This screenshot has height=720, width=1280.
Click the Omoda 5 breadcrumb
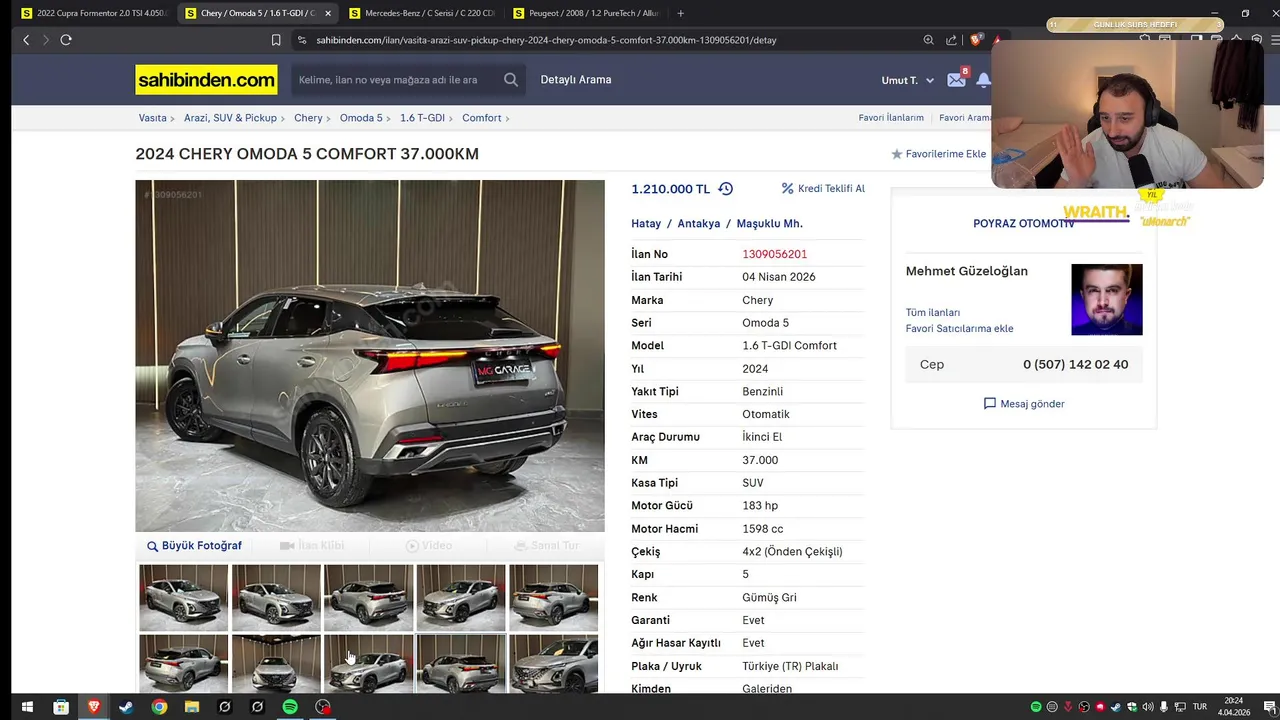(361, 118)
